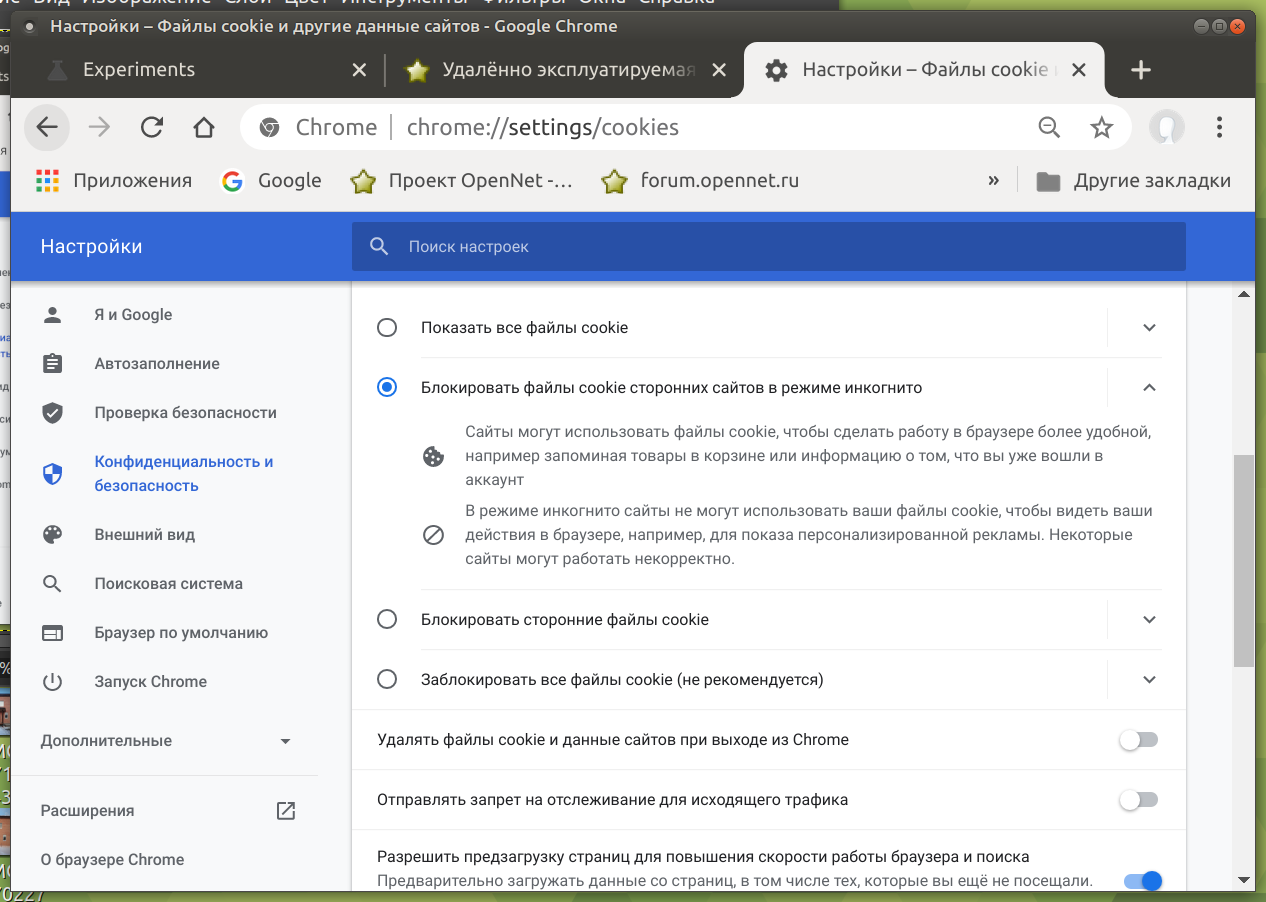Go to the home page icon
The width and height of the screenshot is (1266, 902).
tap(204, 127)
